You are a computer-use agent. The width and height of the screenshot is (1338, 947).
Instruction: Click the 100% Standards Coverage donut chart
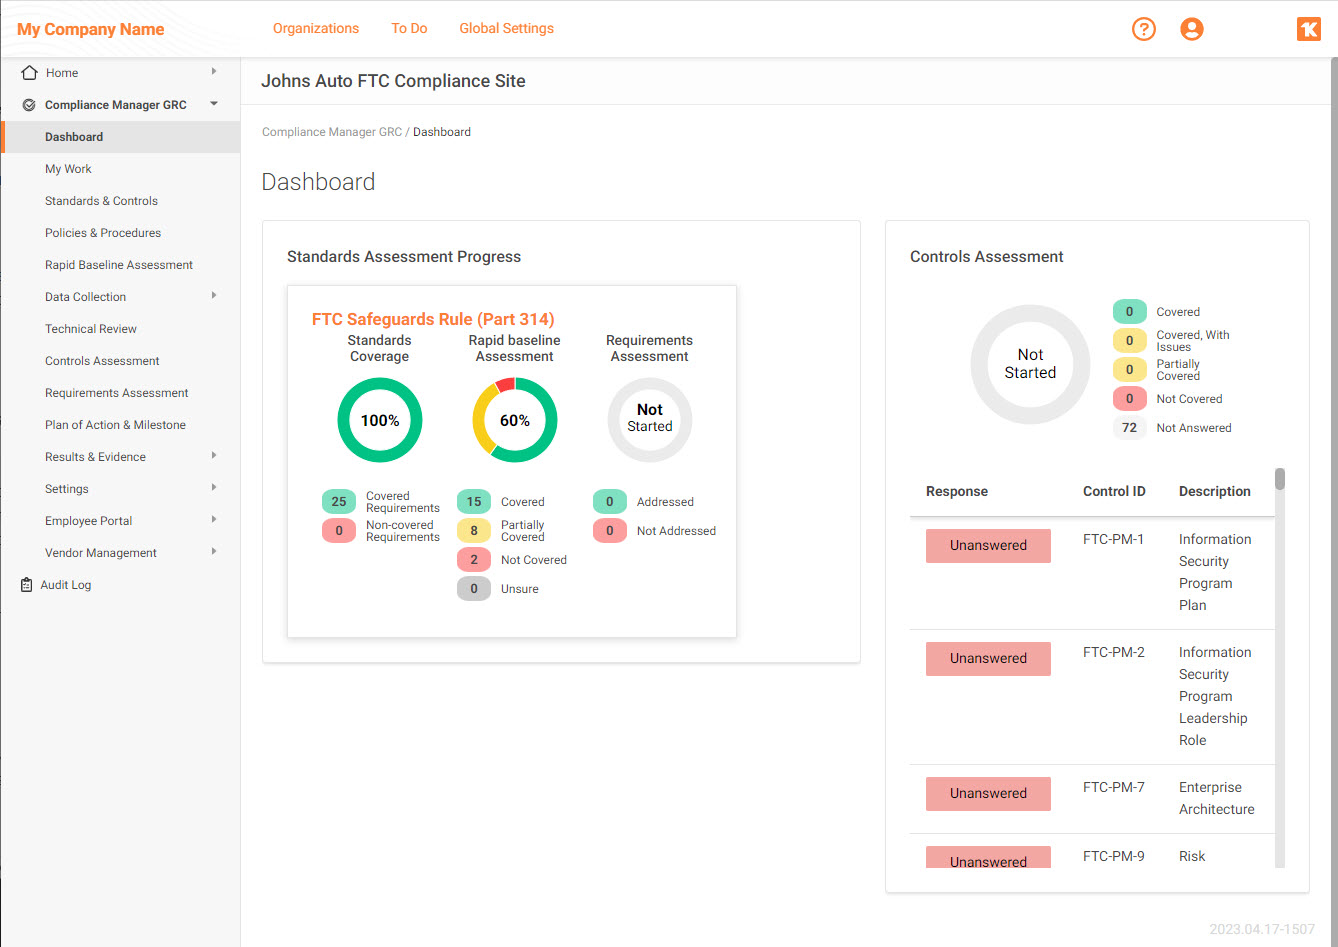coord(379,420)
